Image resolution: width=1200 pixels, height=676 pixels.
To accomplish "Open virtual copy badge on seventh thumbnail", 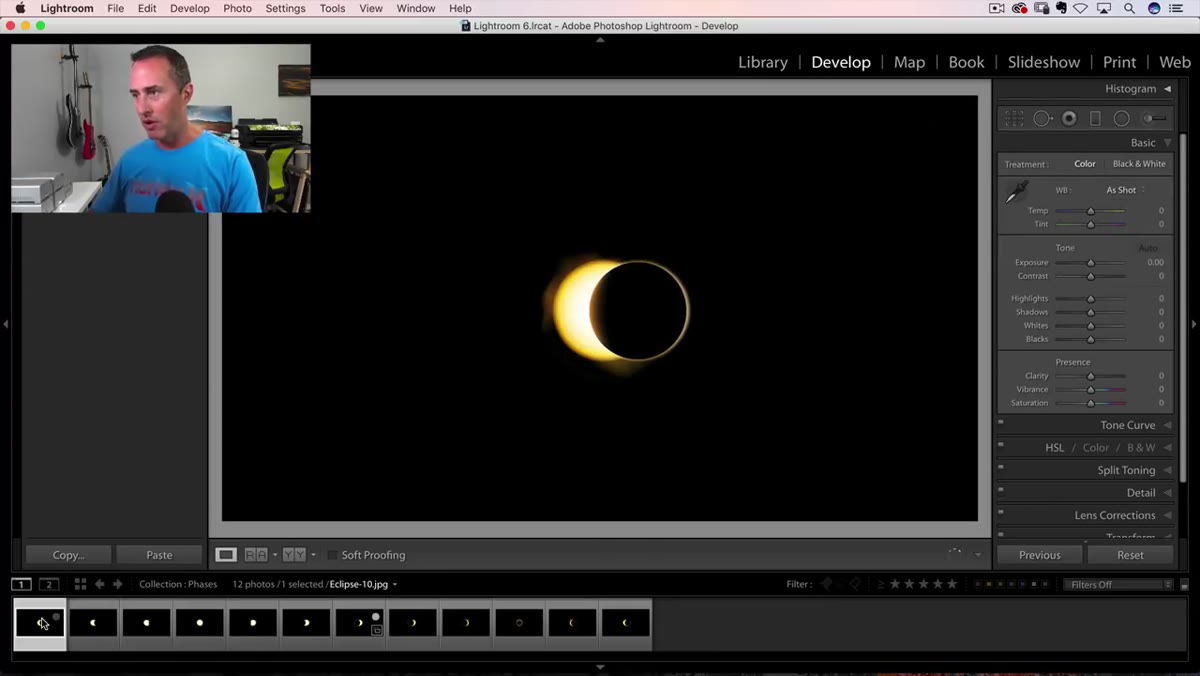I will tap(376, 631).
